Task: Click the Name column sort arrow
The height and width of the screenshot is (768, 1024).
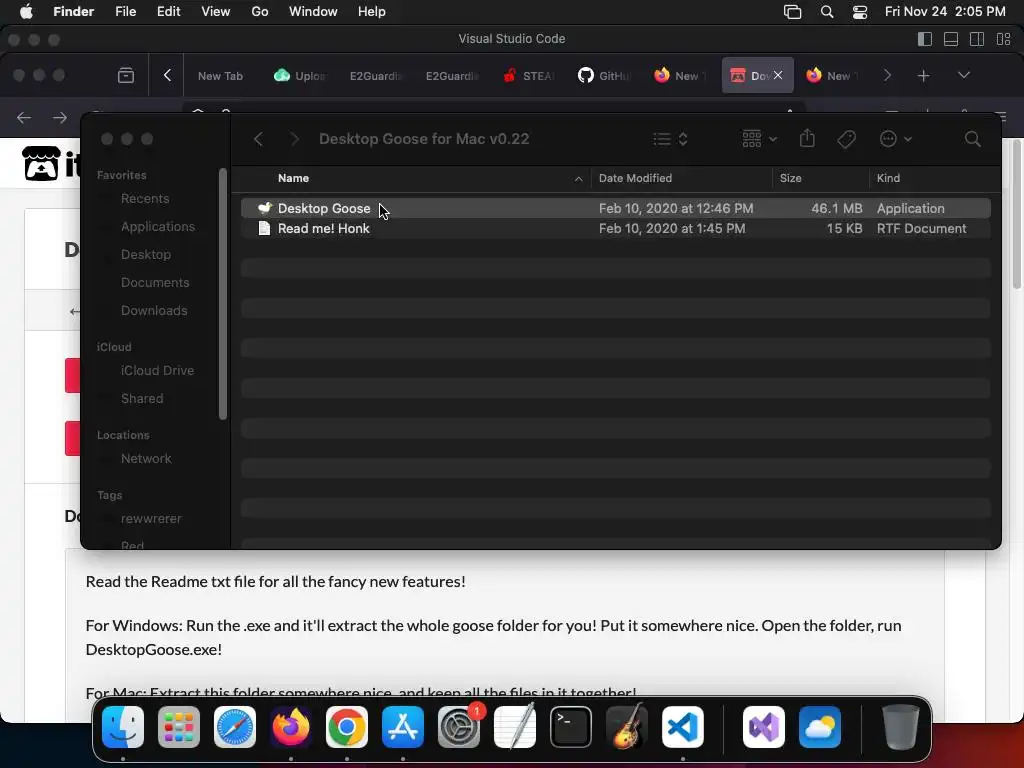Action: pos(578,179)
